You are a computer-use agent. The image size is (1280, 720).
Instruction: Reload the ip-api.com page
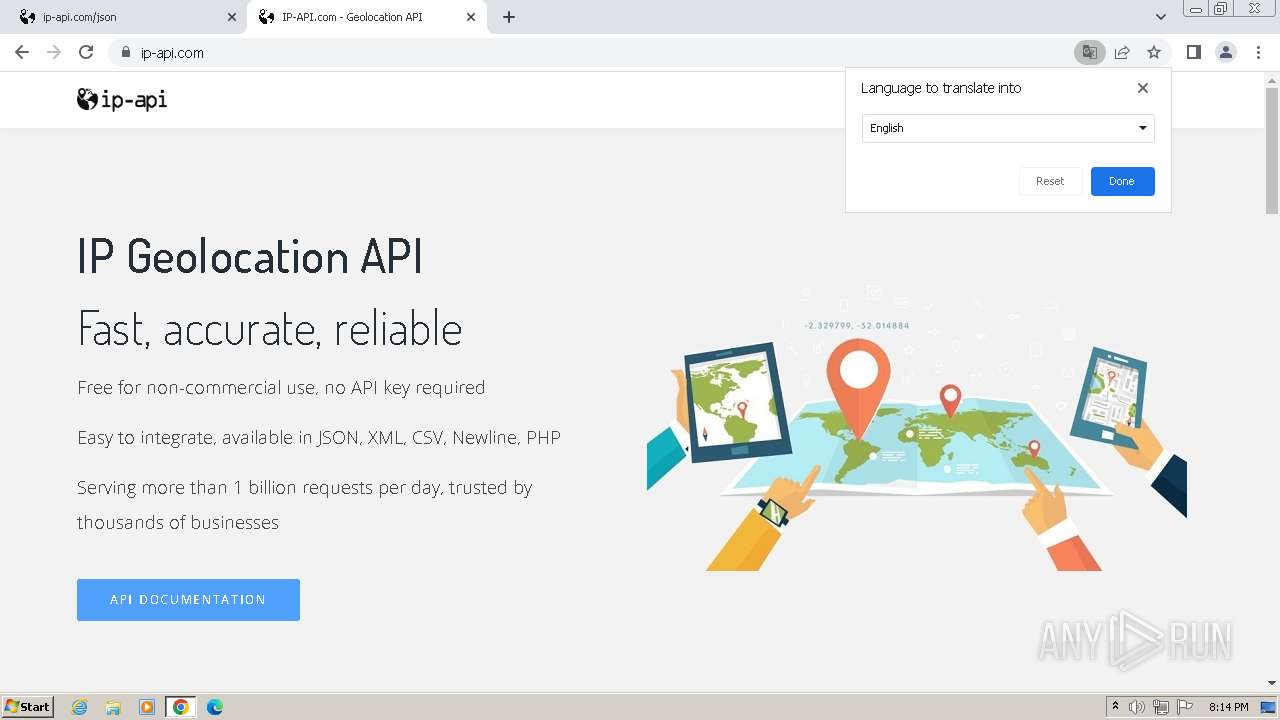point(86,52)
